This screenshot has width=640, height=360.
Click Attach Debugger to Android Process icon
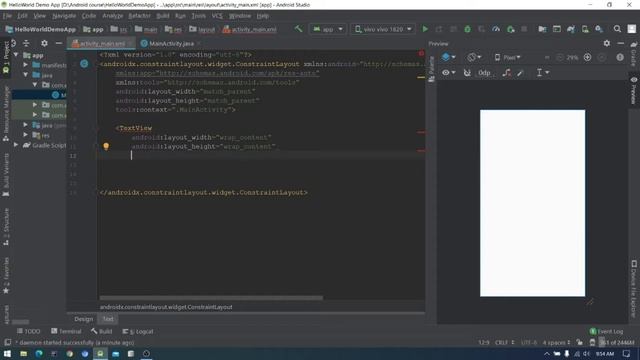coord(510,29)
